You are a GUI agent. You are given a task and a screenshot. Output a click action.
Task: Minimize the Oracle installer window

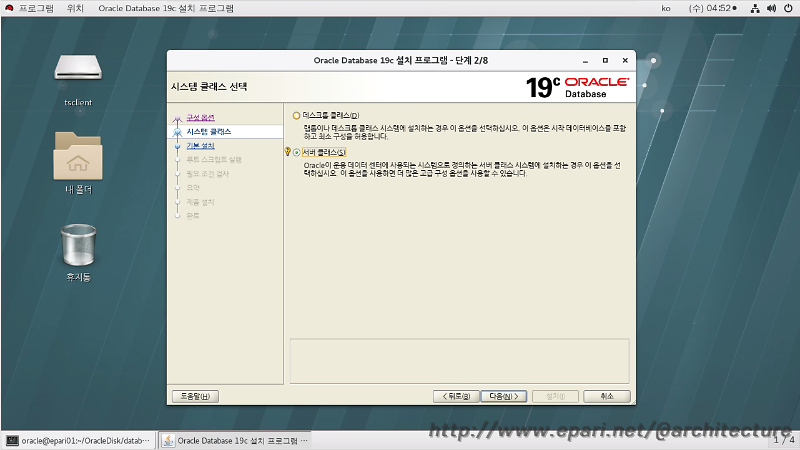585,61
